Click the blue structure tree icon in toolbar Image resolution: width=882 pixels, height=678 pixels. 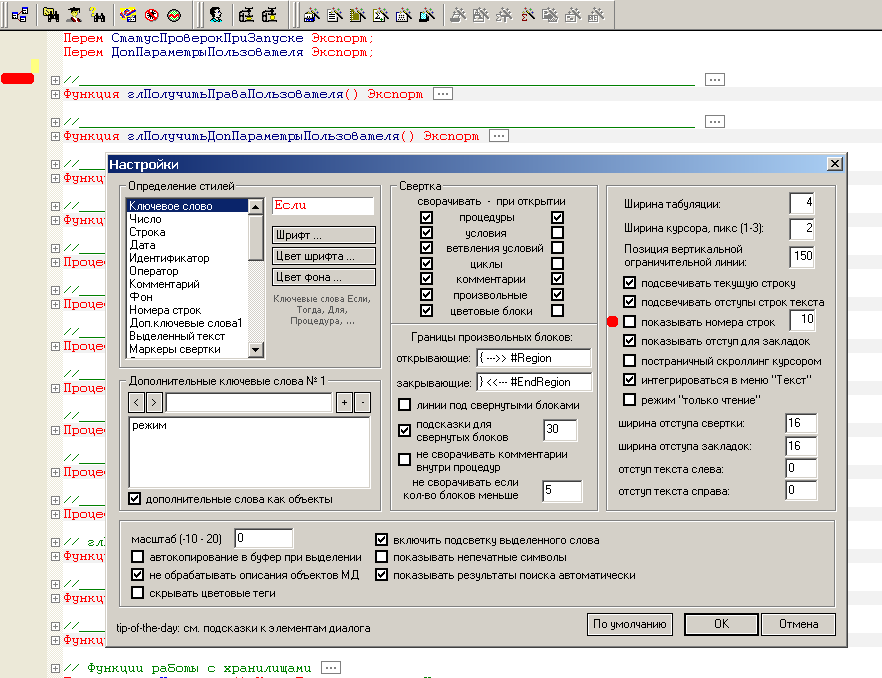coord(19,14)
